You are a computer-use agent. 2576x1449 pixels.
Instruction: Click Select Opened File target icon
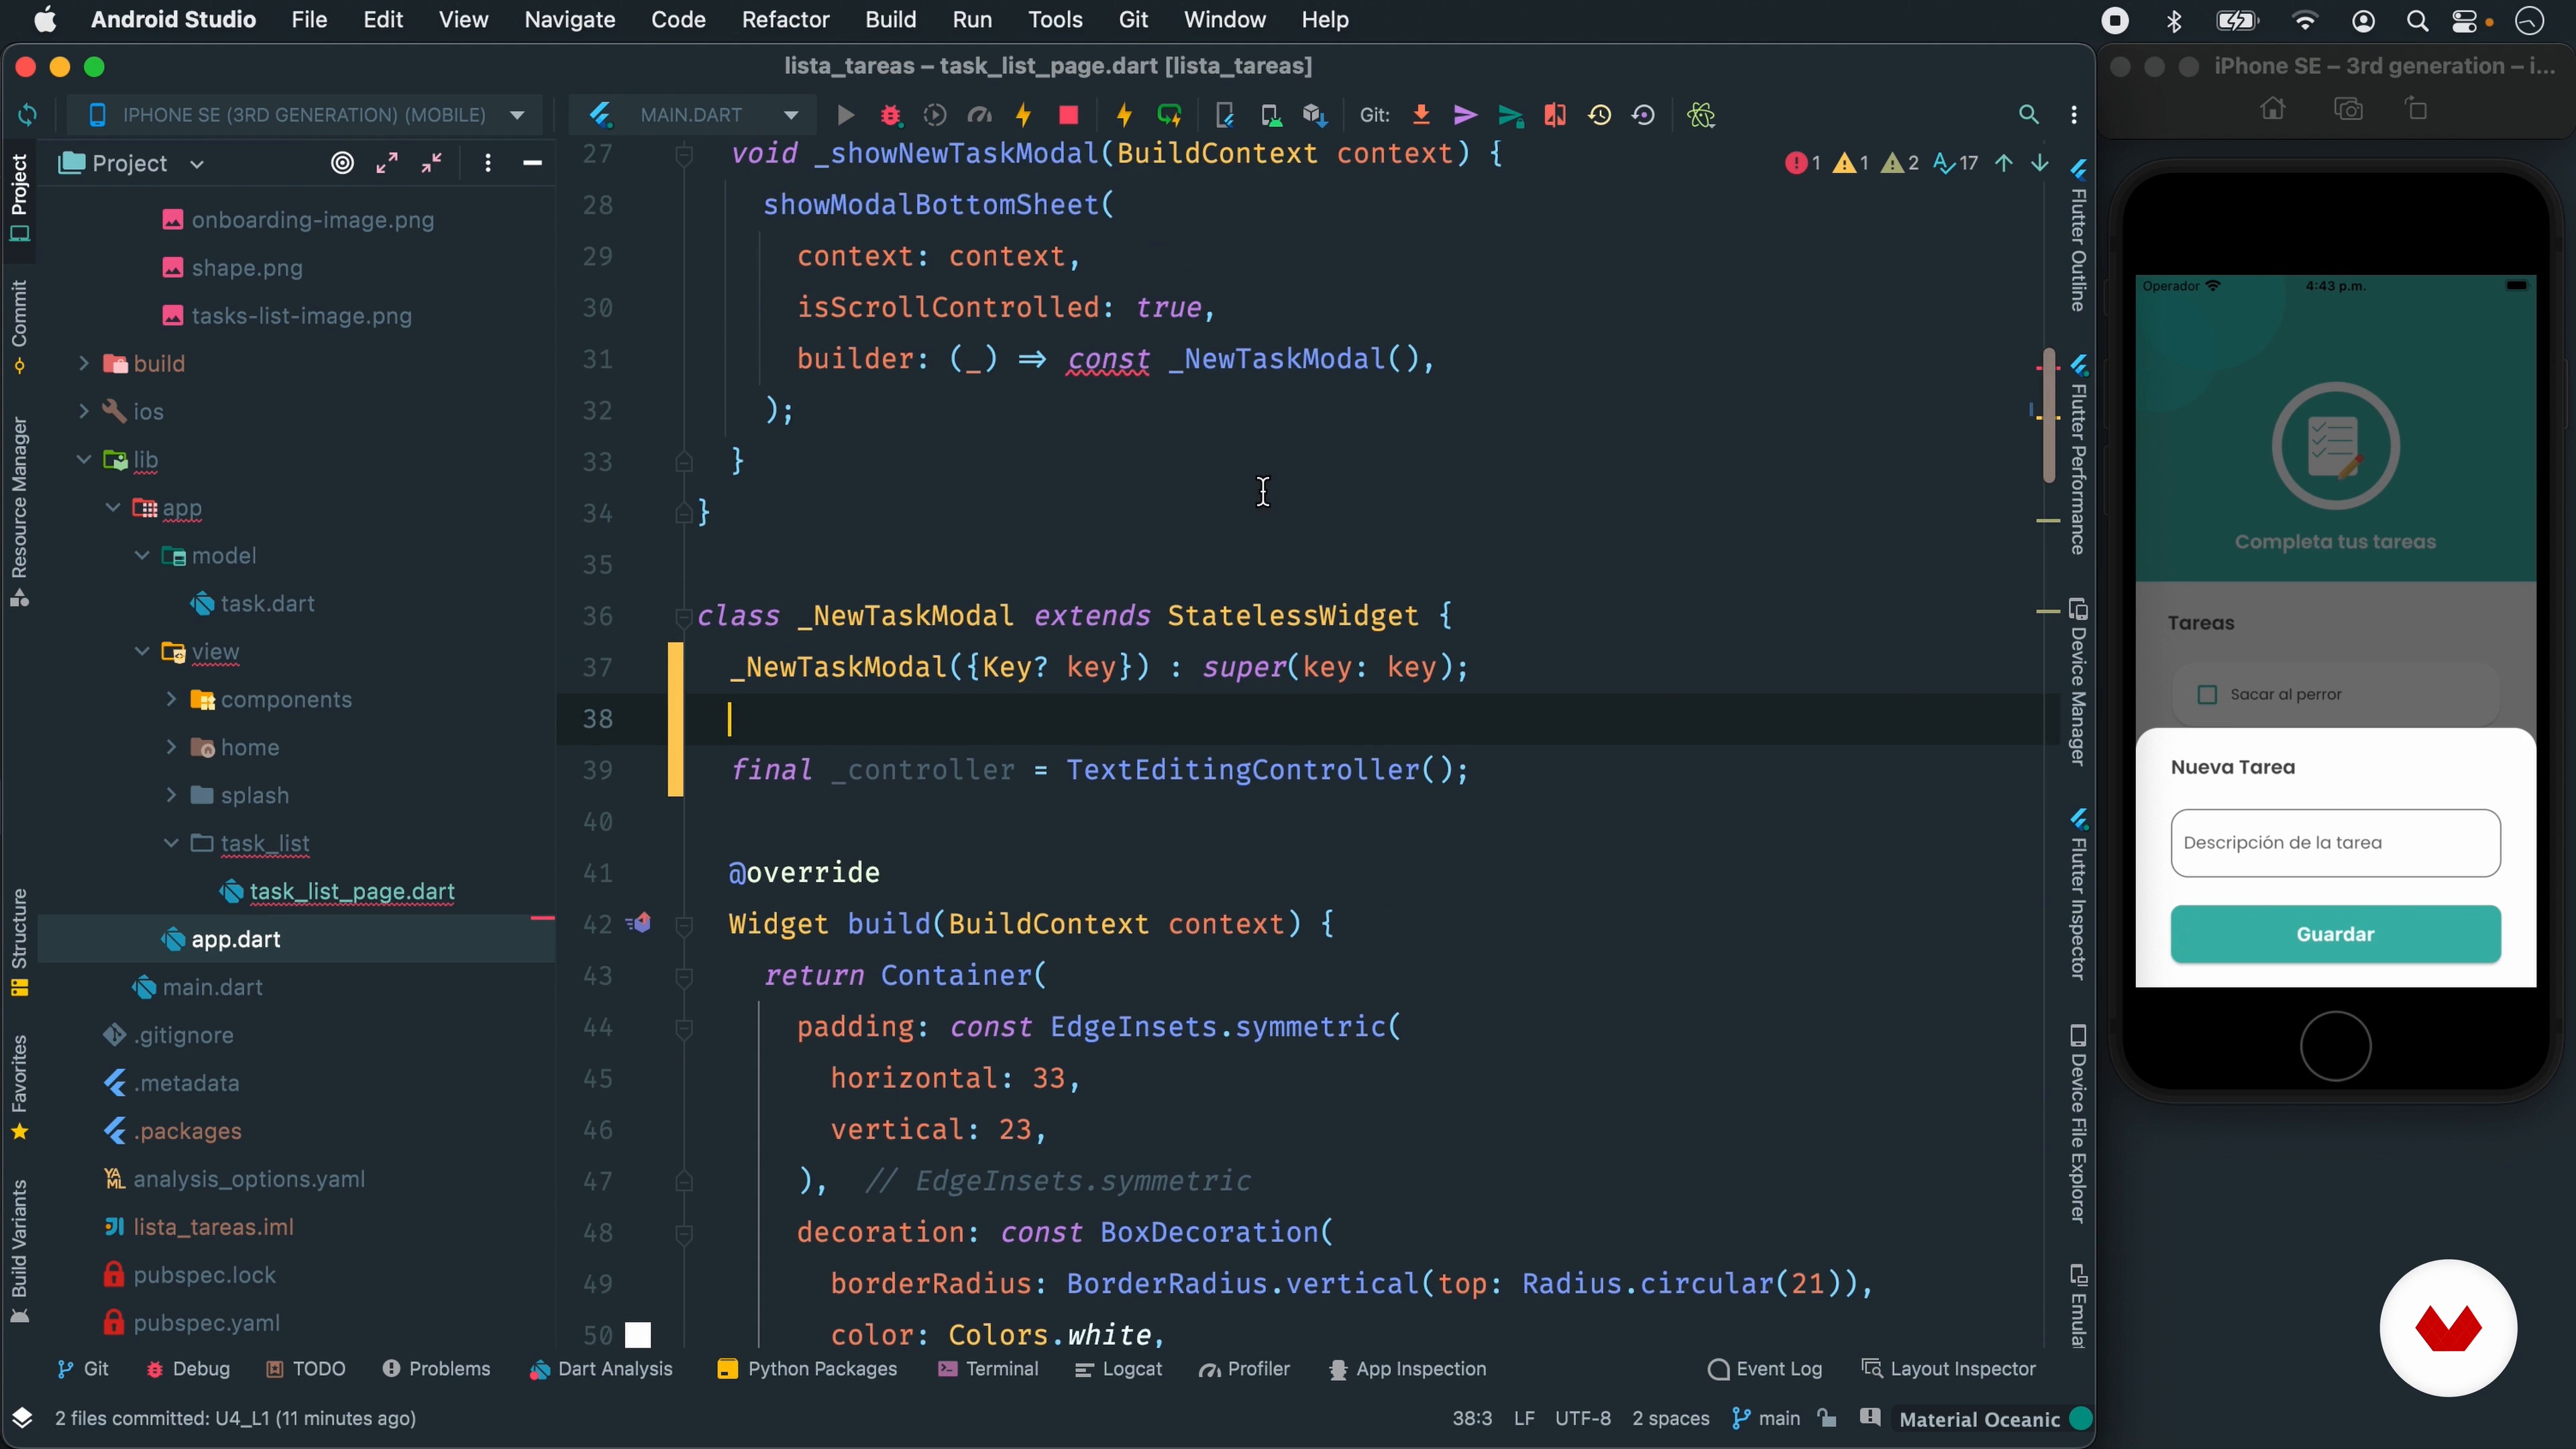[342, 163]
